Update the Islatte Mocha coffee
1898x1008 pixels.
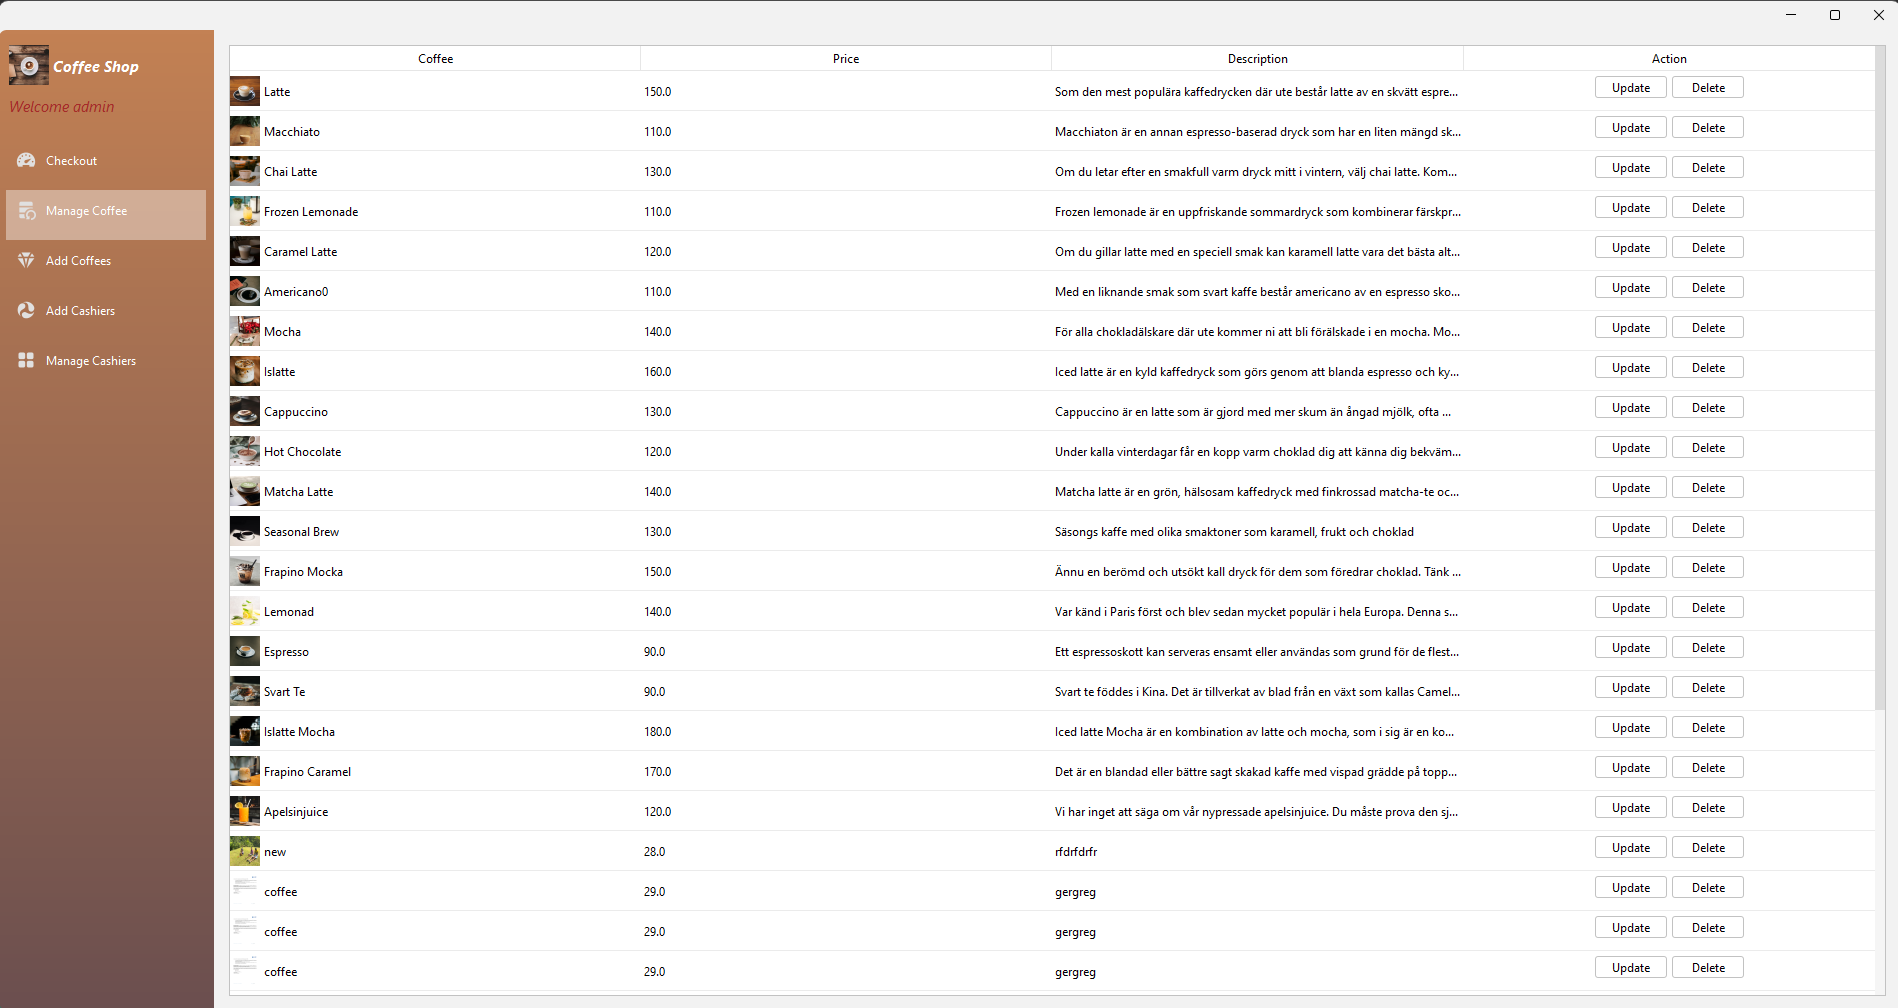tap(1630, 728)
